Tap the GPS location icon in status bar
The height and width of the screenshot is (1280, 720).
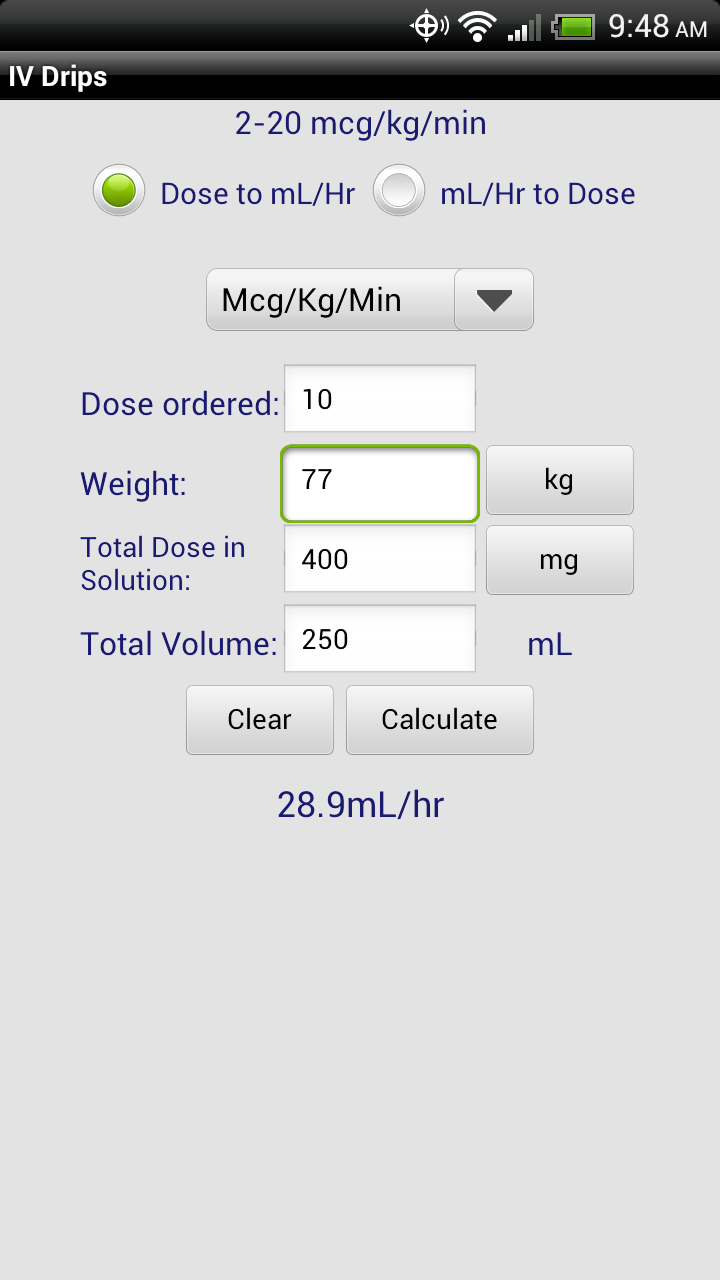[429, 25]
